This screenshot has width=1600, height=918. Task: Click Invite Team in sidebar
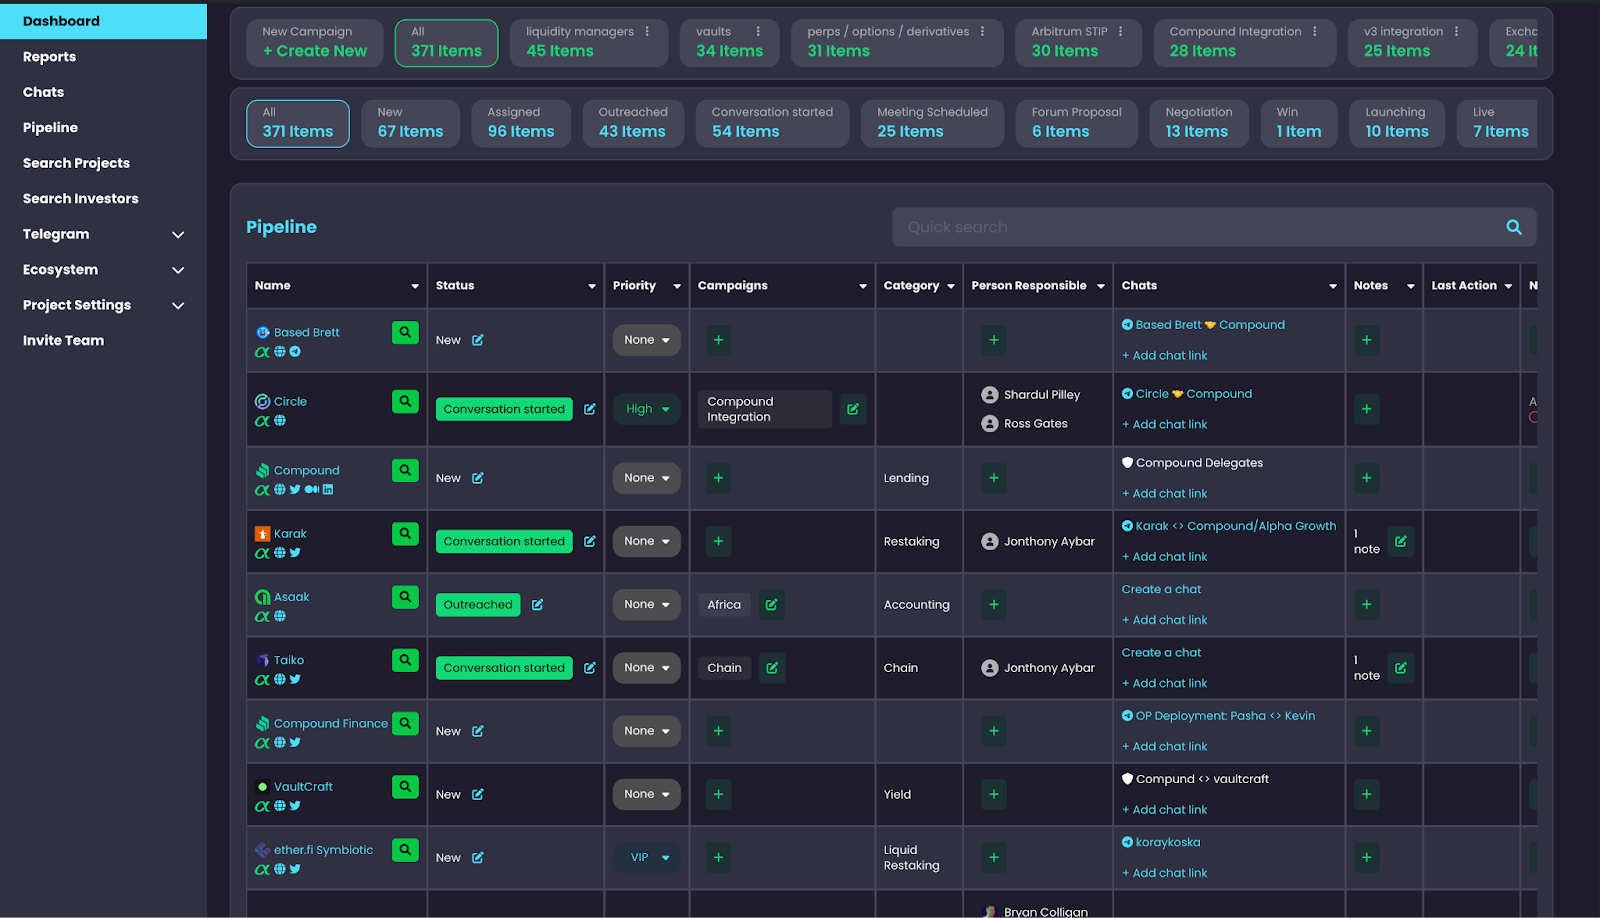pos(63,340)
